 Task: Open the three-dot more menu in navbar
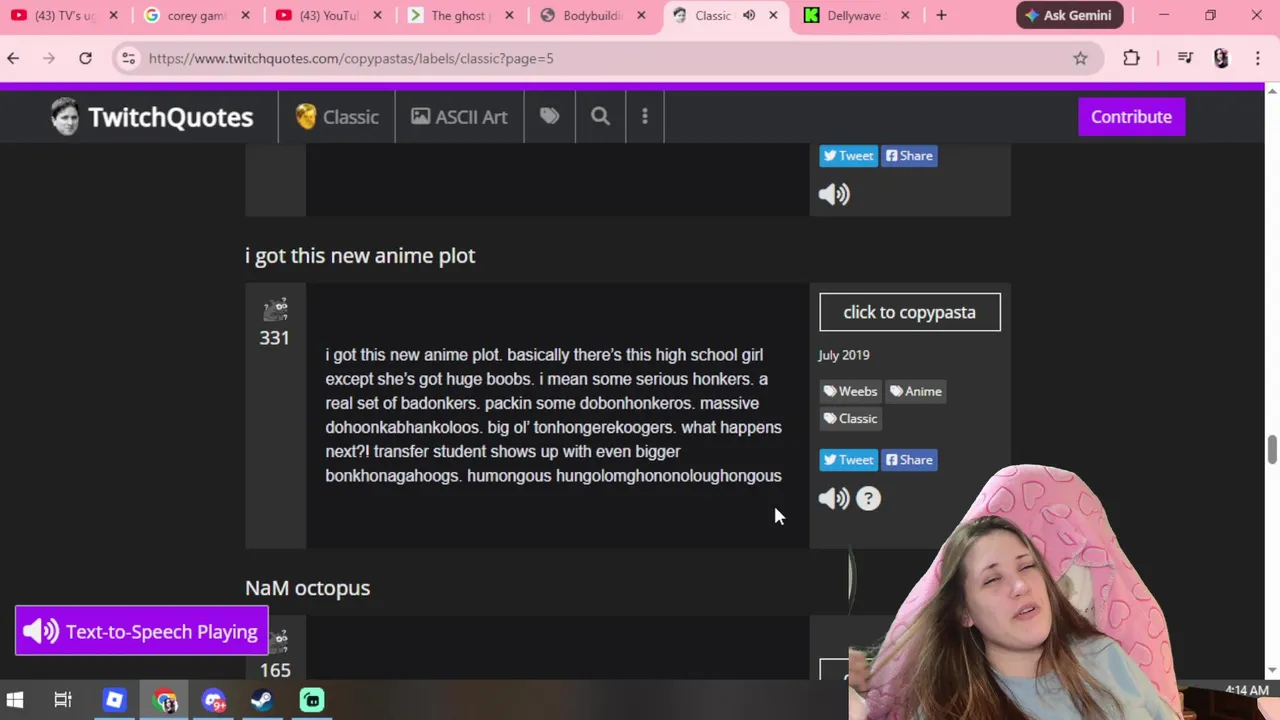(x=645, y=116)
